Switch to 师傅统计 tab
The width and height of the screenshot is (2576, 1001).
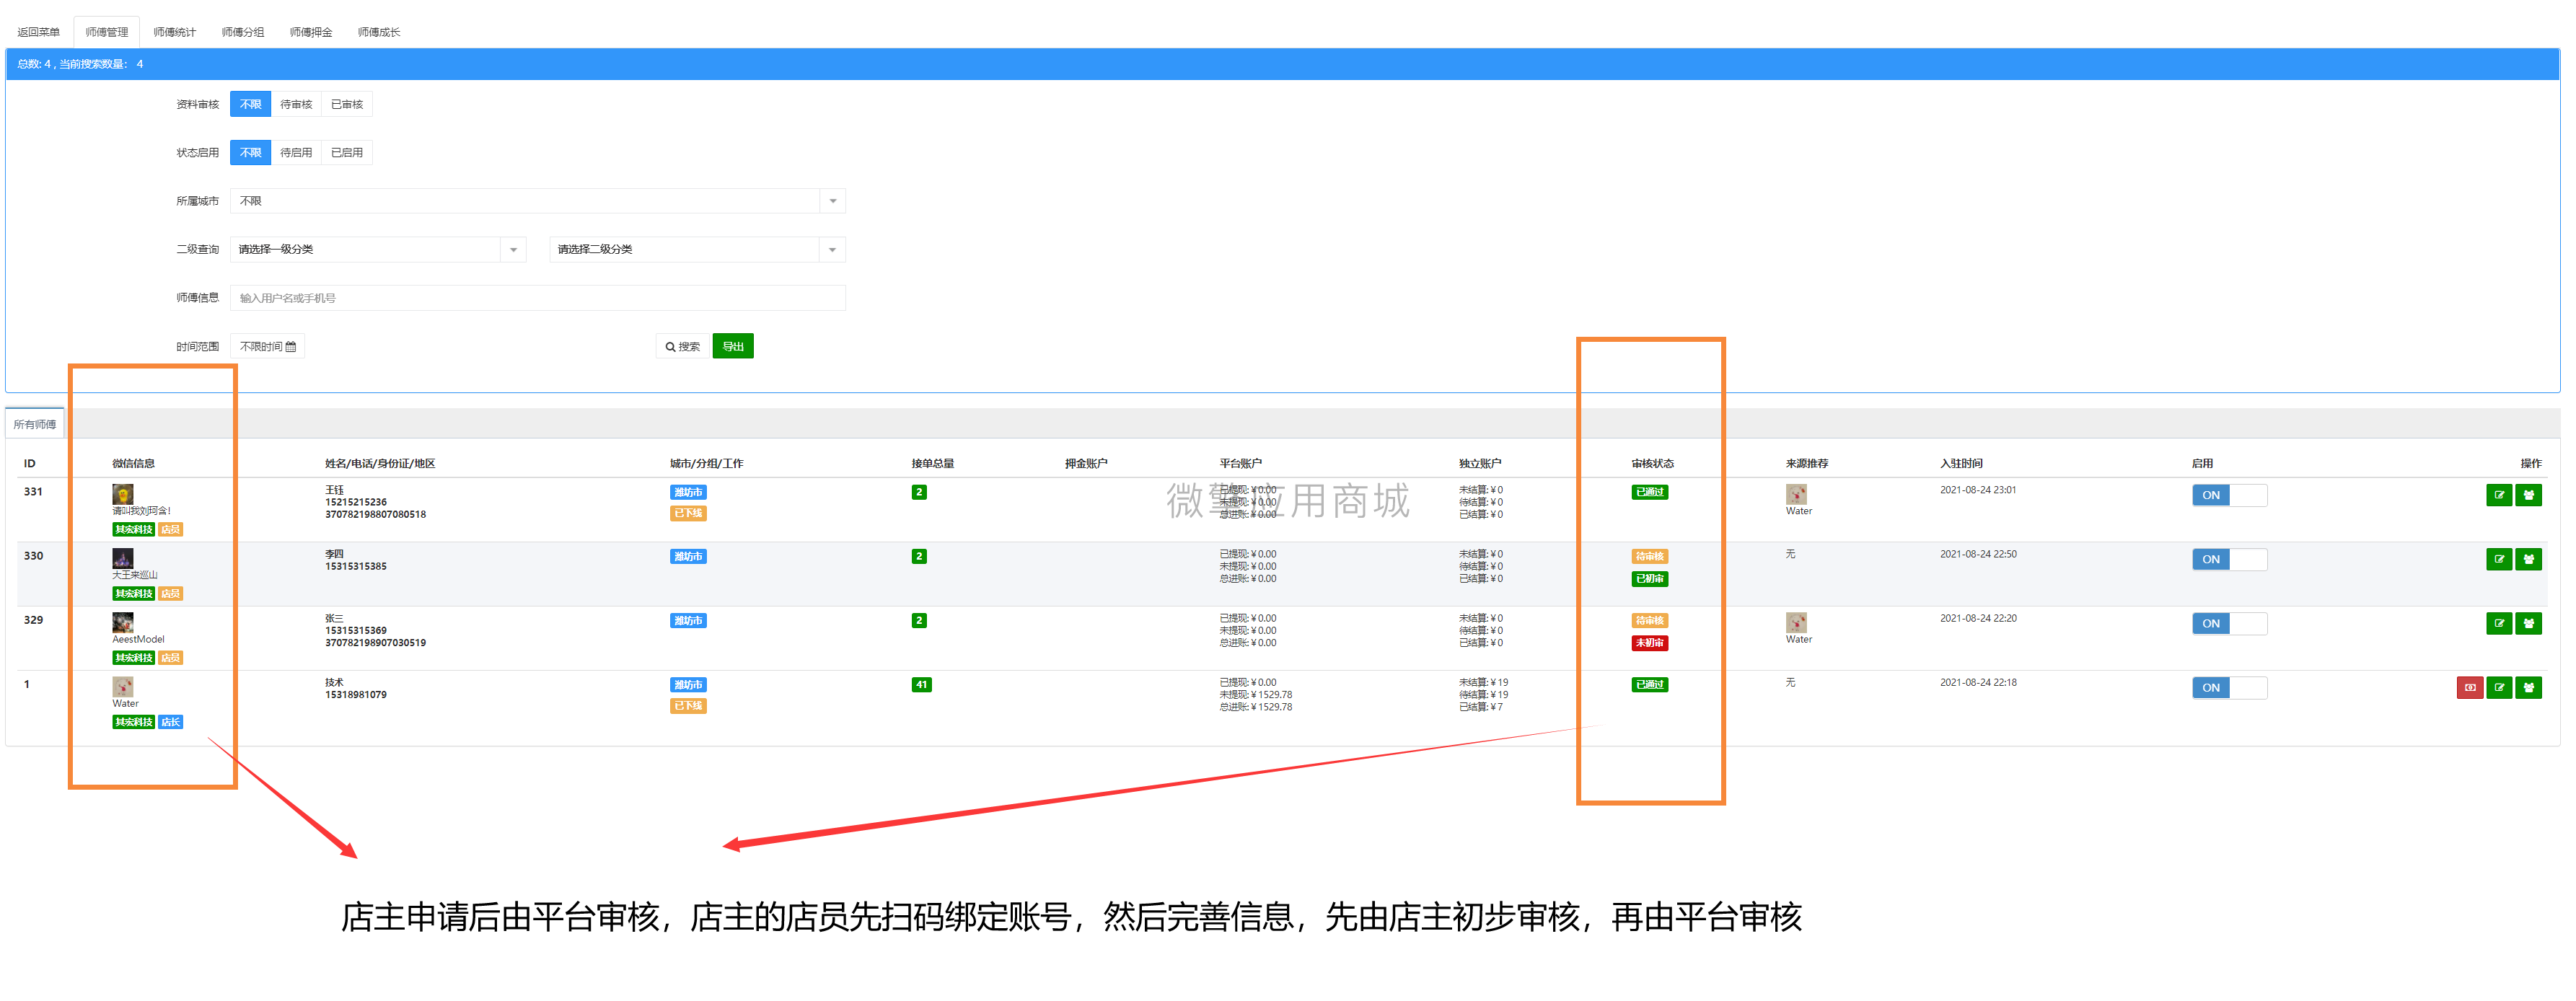click(x=174, y=32)
